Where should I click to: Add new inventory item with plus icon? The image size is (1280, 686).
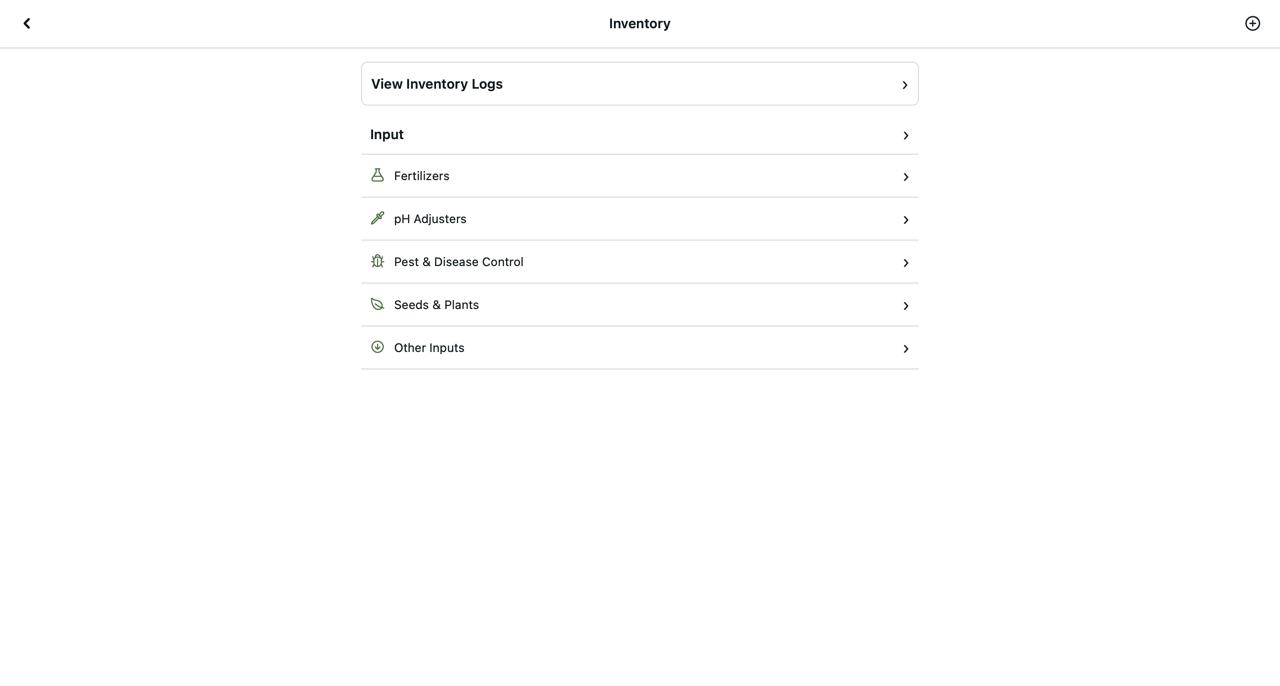pos(1252,23)
